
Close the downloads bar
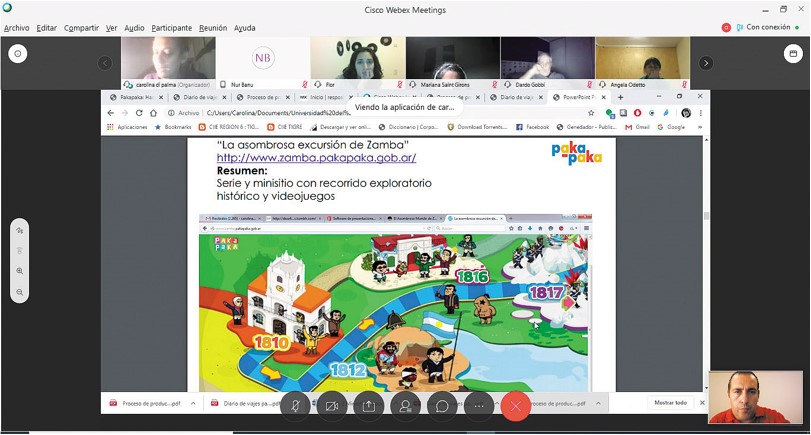point(702,403)
